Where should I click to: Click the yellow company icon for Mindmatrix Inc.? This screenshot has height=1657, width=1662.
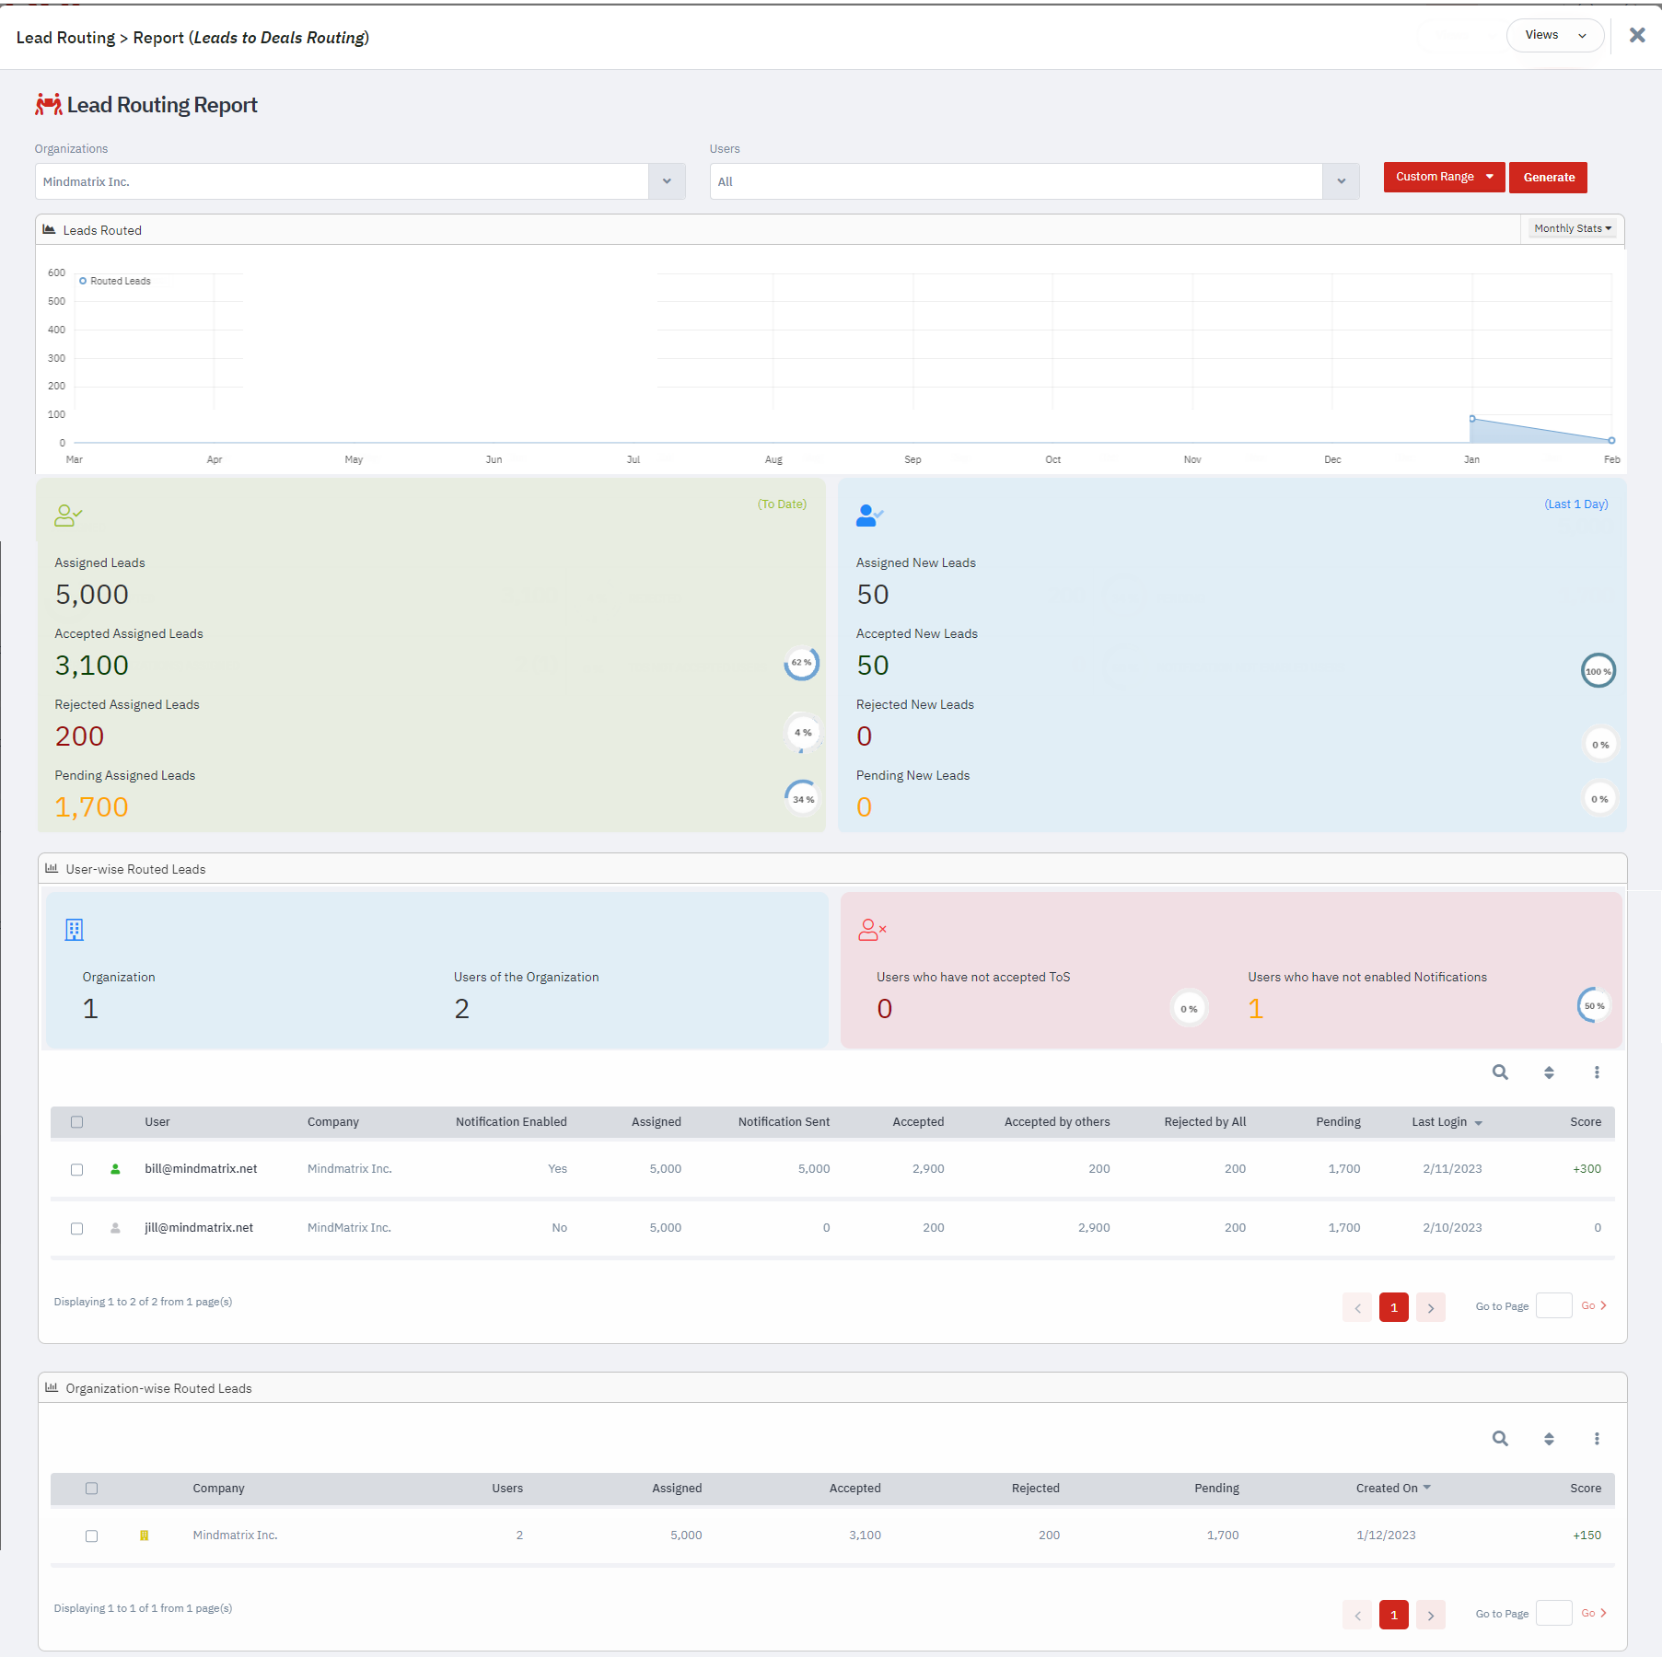(144, 1535)
